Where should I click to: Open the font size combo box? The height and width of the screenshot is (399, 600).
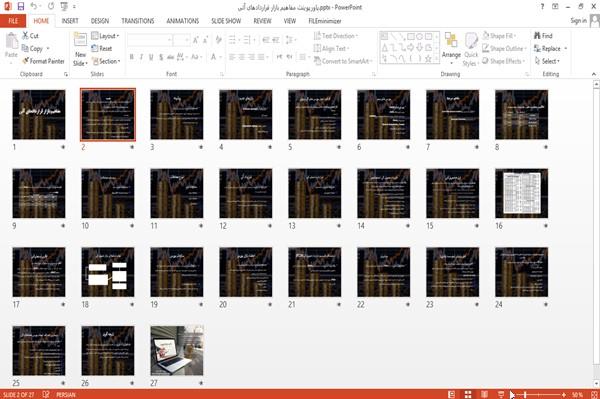point(181,40)
